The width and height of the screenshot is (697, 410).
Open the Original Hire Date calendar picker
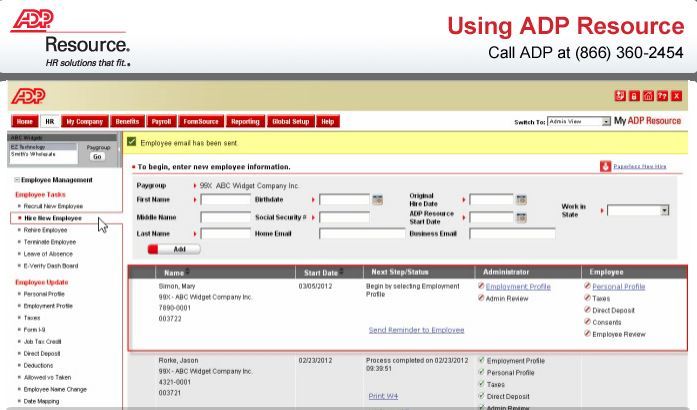point(521,200)
